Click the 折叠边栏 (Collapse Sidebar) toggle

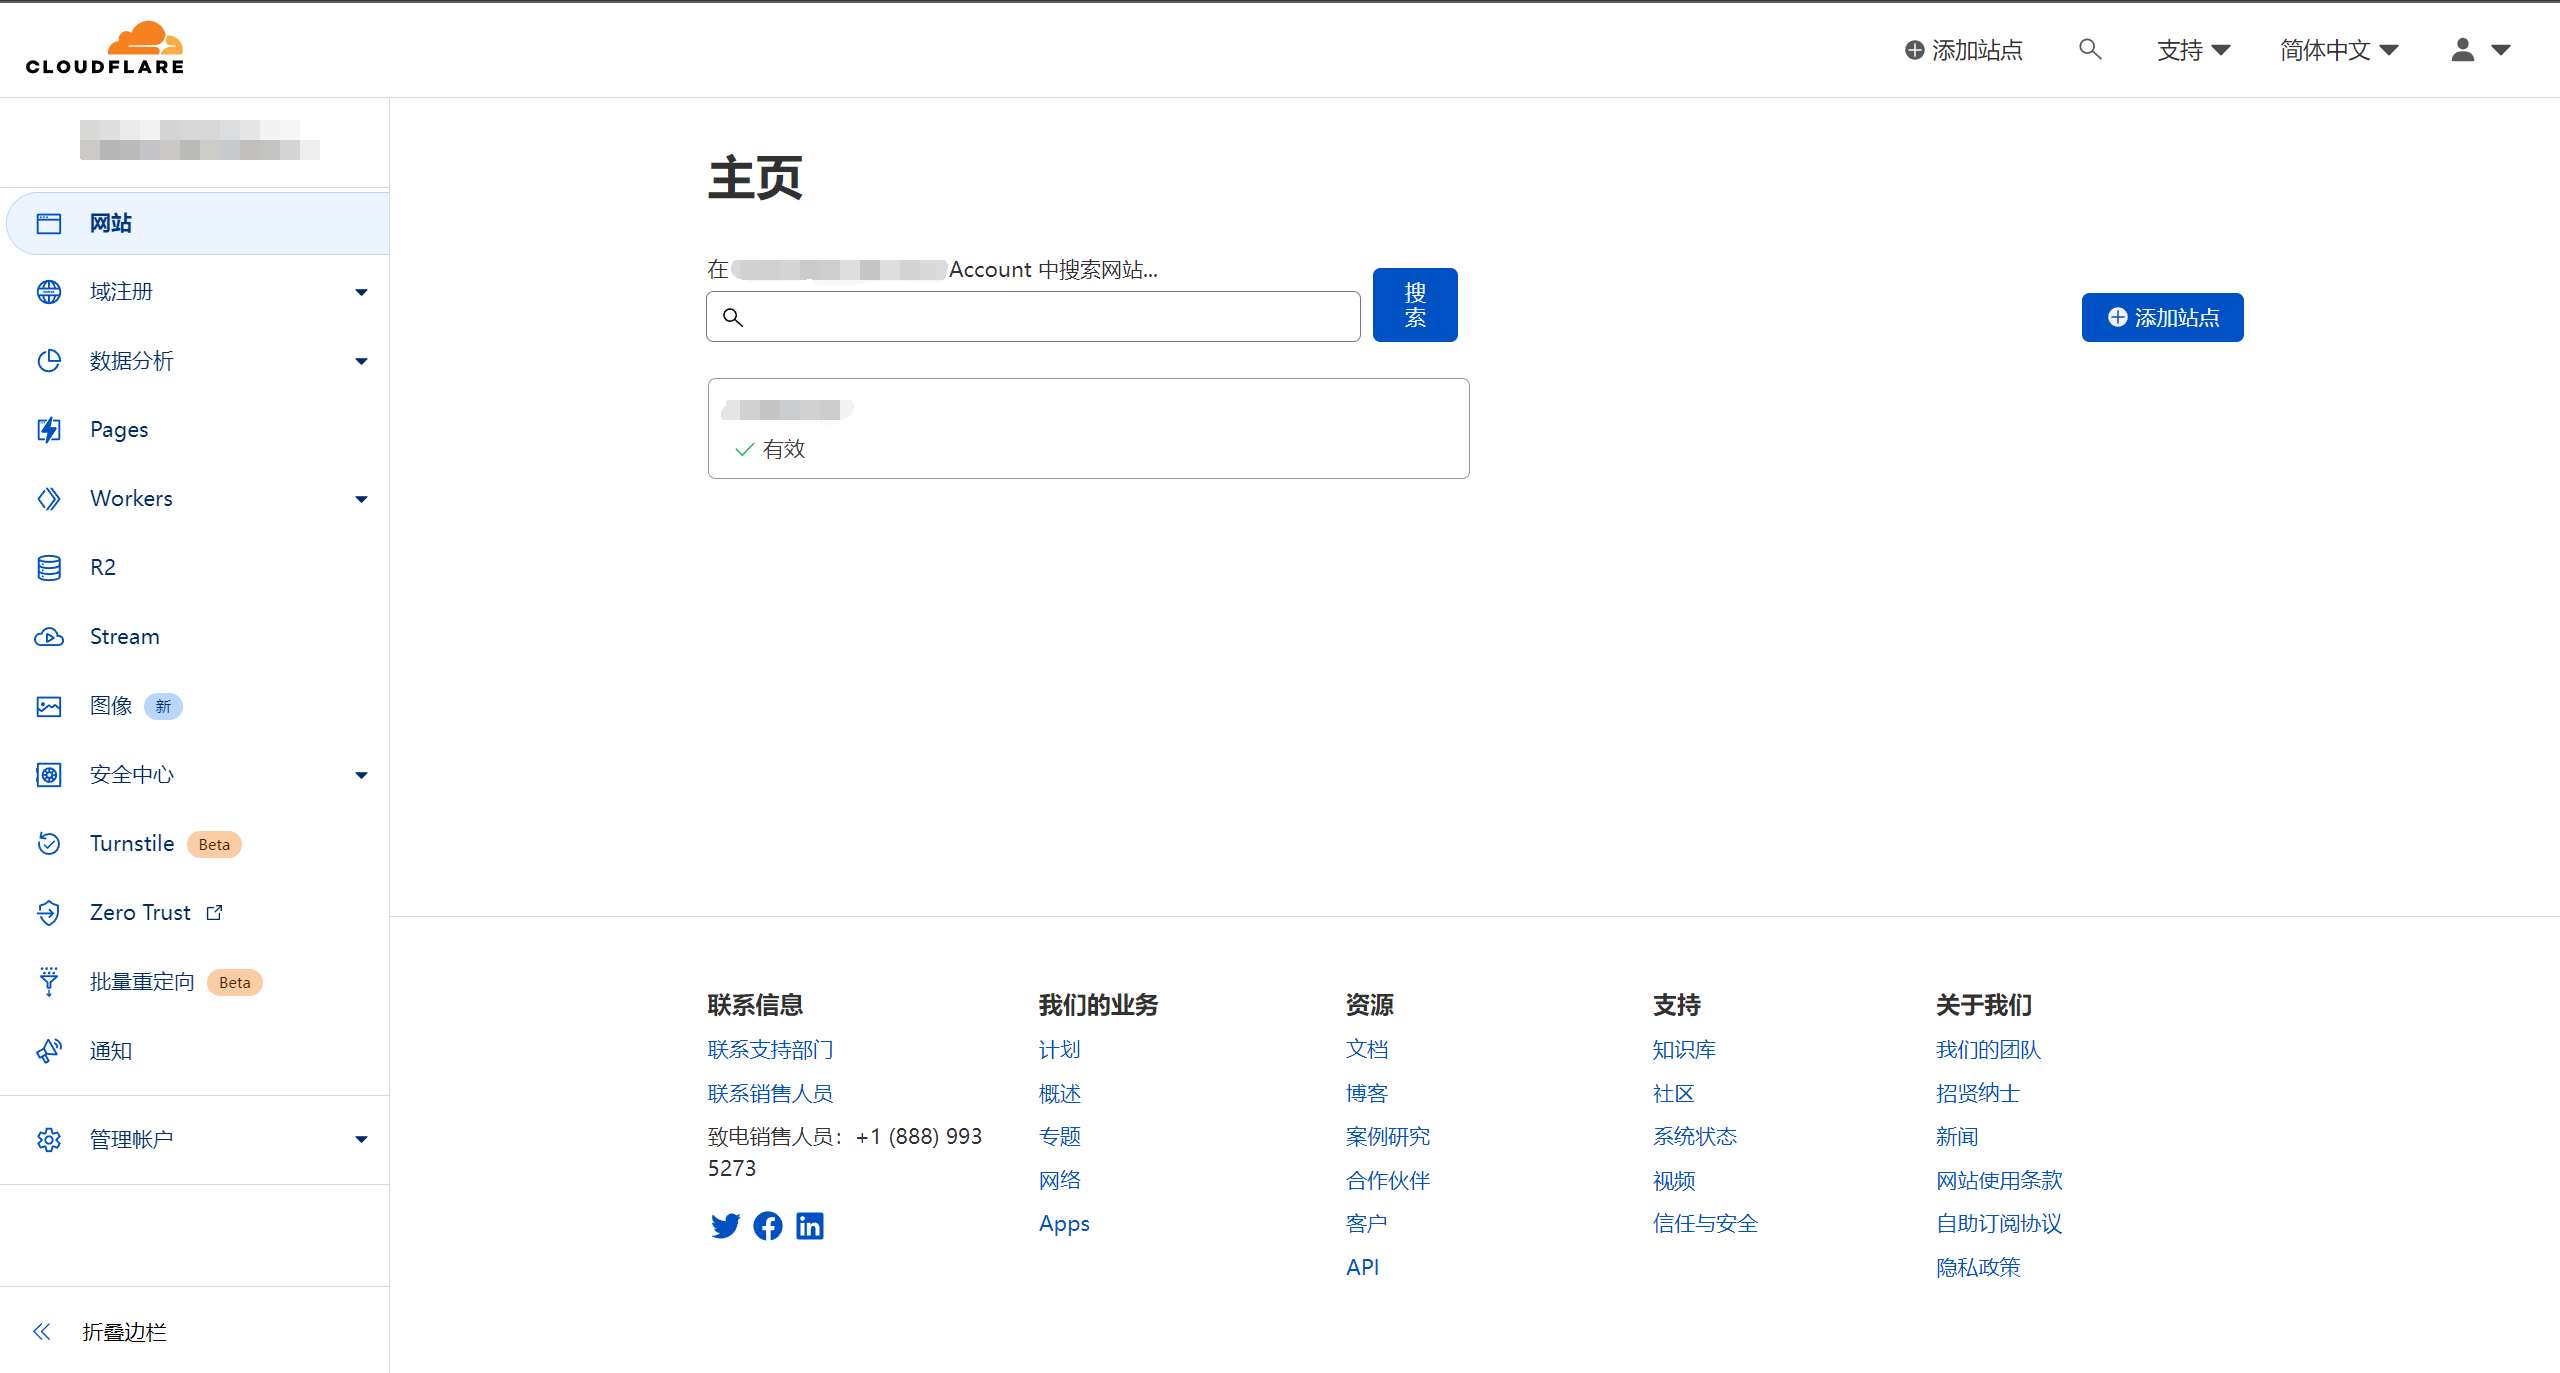pyautogui.click(x=93, y=1331)
